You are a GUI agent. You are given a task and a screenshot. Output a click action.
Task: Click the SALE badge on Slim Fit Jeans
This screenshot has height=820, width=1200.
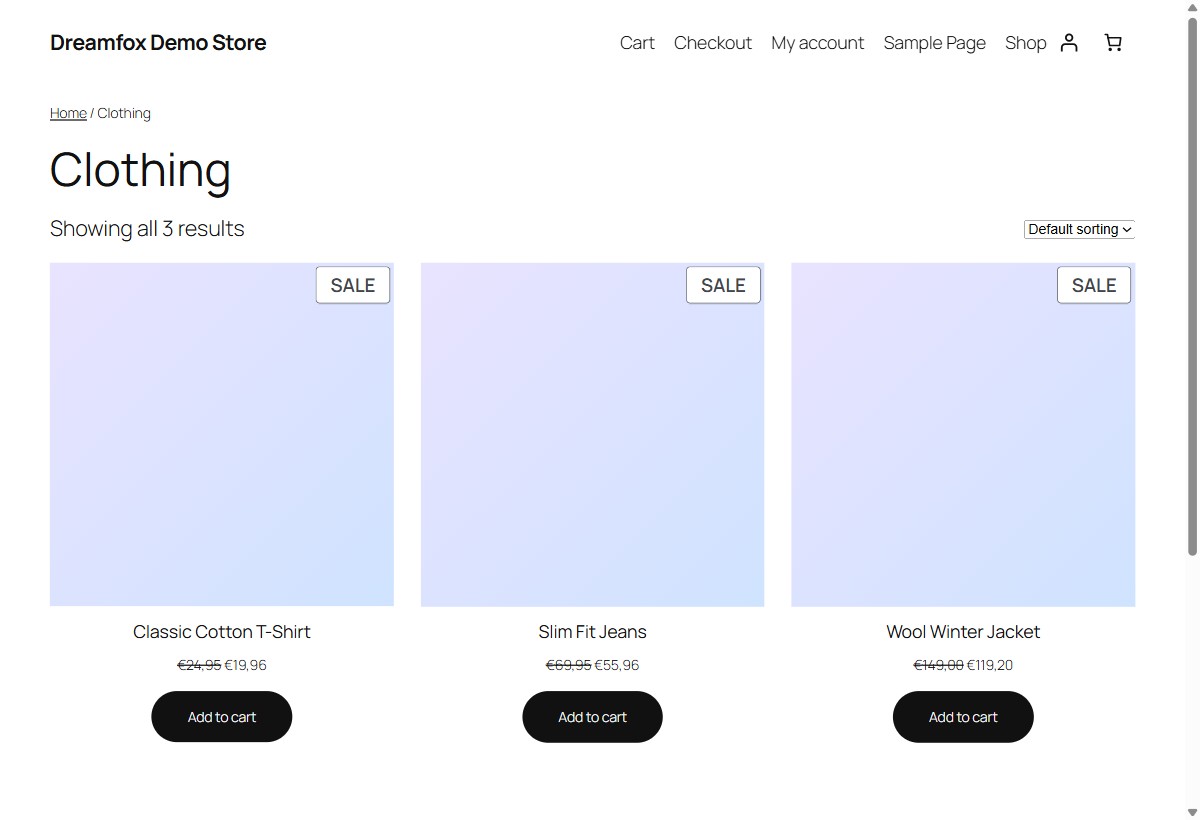723,285
